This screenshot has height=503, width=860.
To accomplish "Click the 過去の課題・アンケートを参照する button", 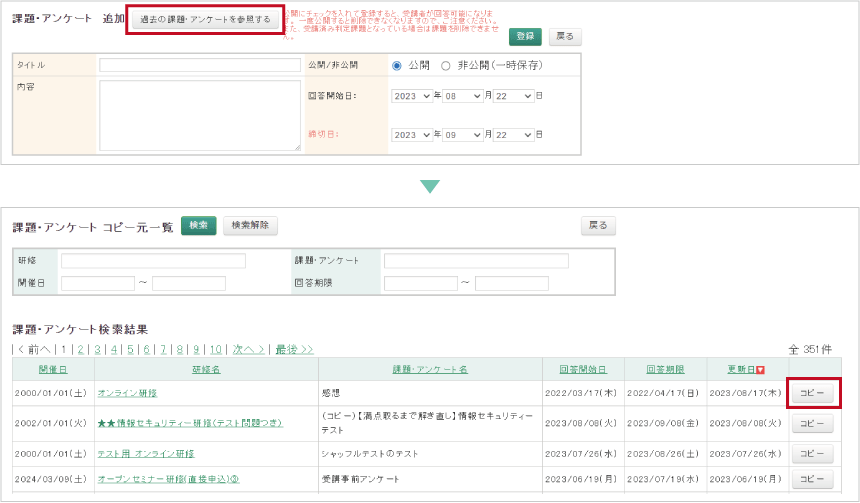I will click(x=204, y=19).
